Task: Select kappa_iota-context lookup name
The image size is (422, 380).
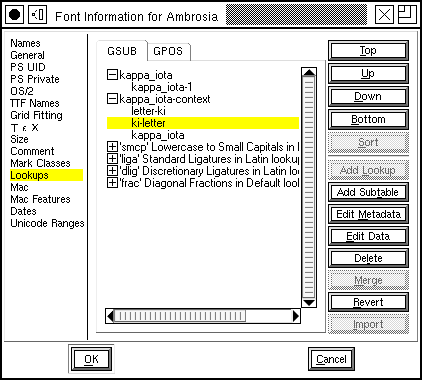Action: 165,99
